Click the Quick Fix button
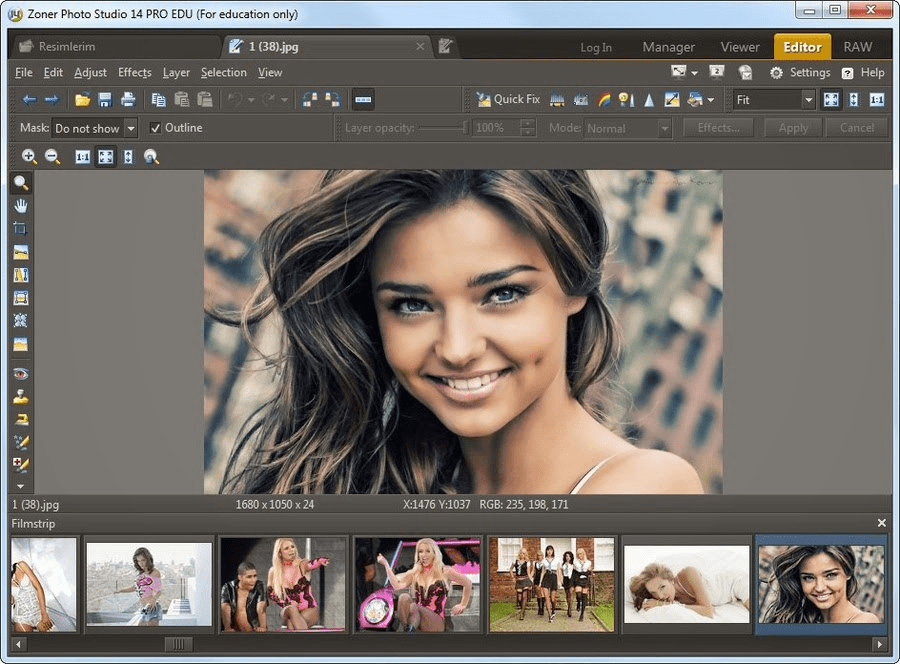The height and width of the screenshot is (664, 900). click(x=508, y=100)
